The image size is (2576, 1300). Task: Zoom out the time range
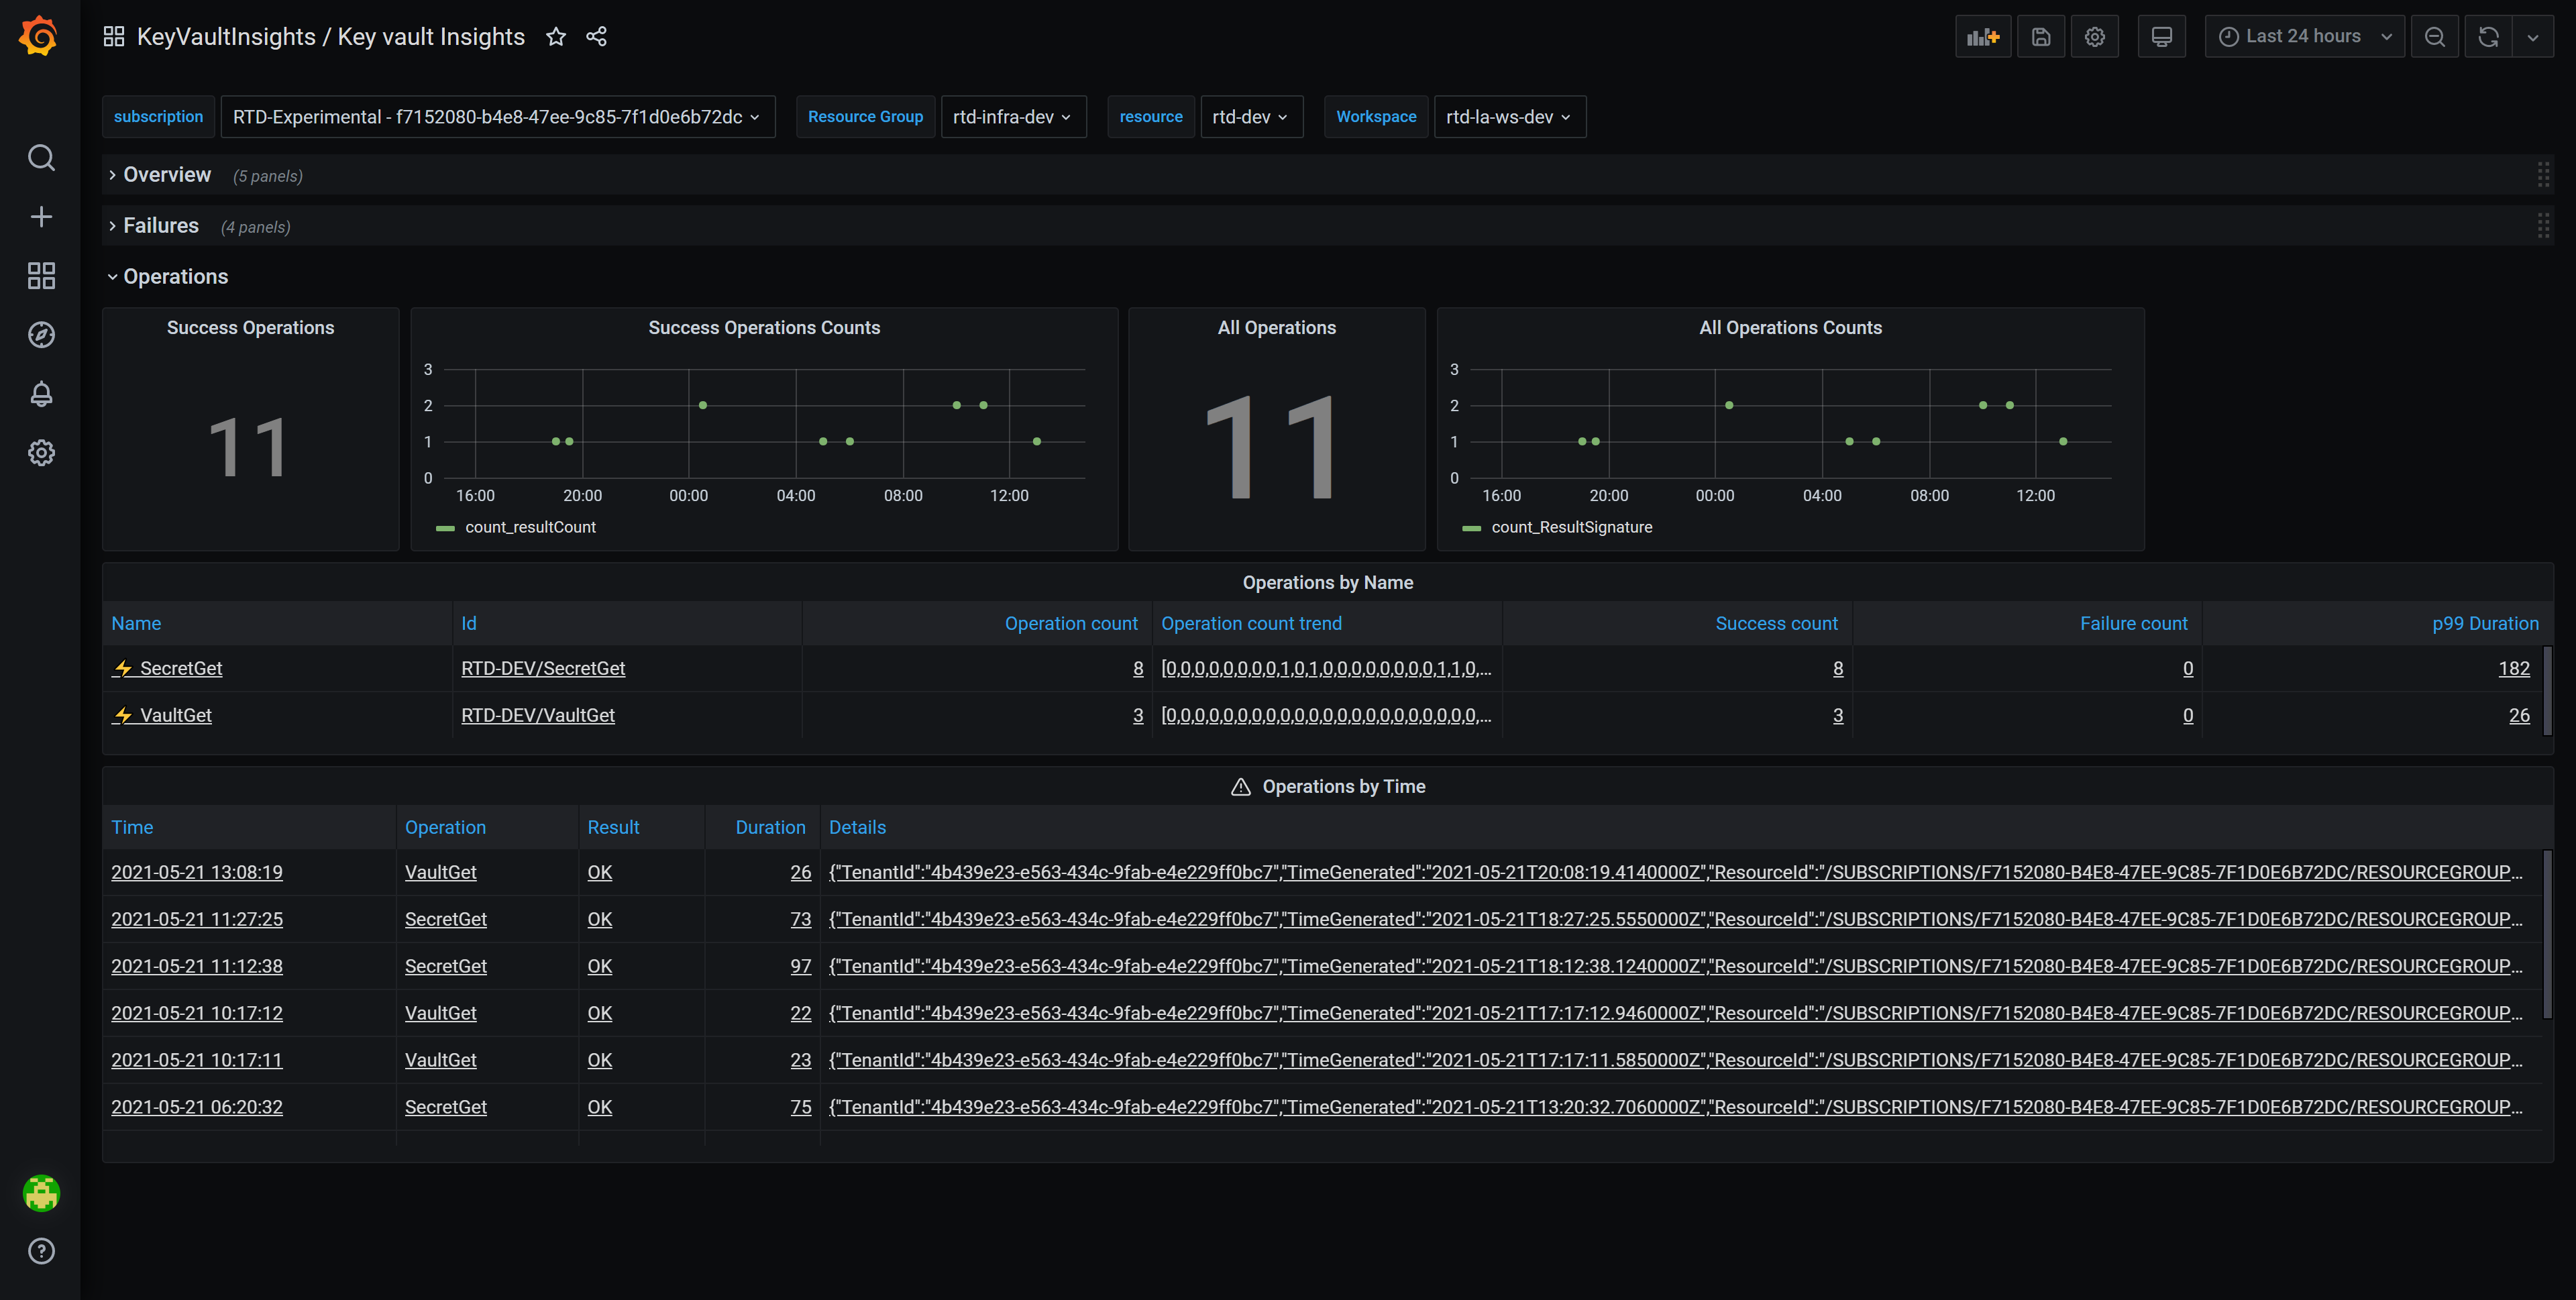click(2434, 37)
